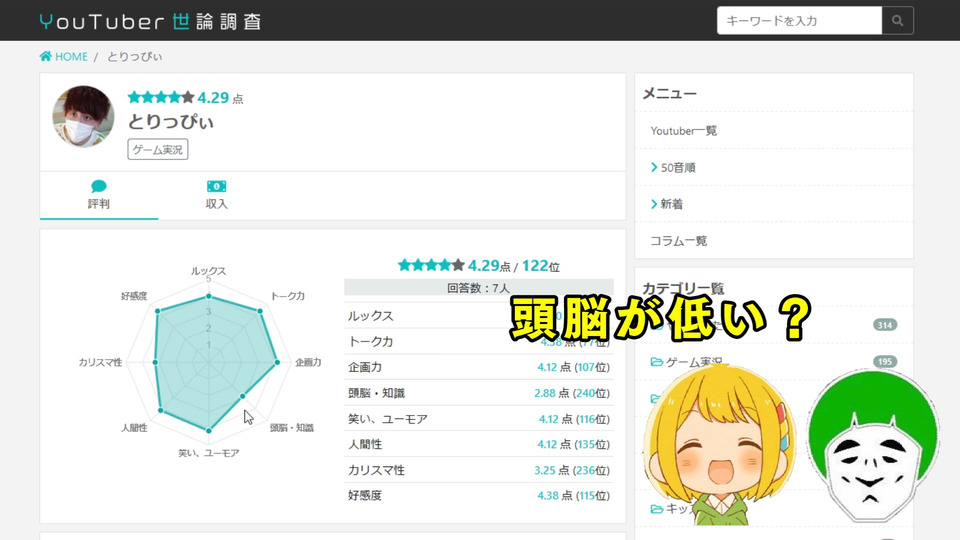Click the 好感度 radar chart axis label
Screen dimensions: 960x540
point(134,296)
